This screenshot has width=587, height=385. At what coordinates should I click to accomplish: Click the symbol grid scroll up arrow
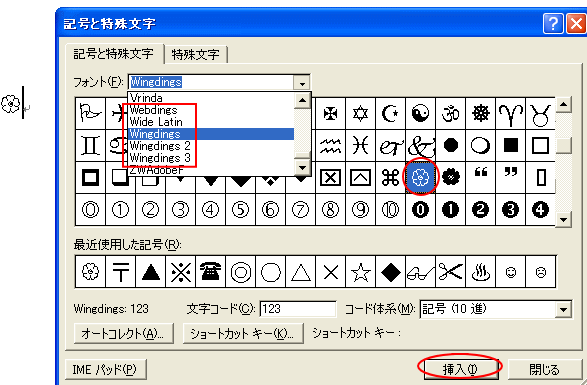point(563,105)
